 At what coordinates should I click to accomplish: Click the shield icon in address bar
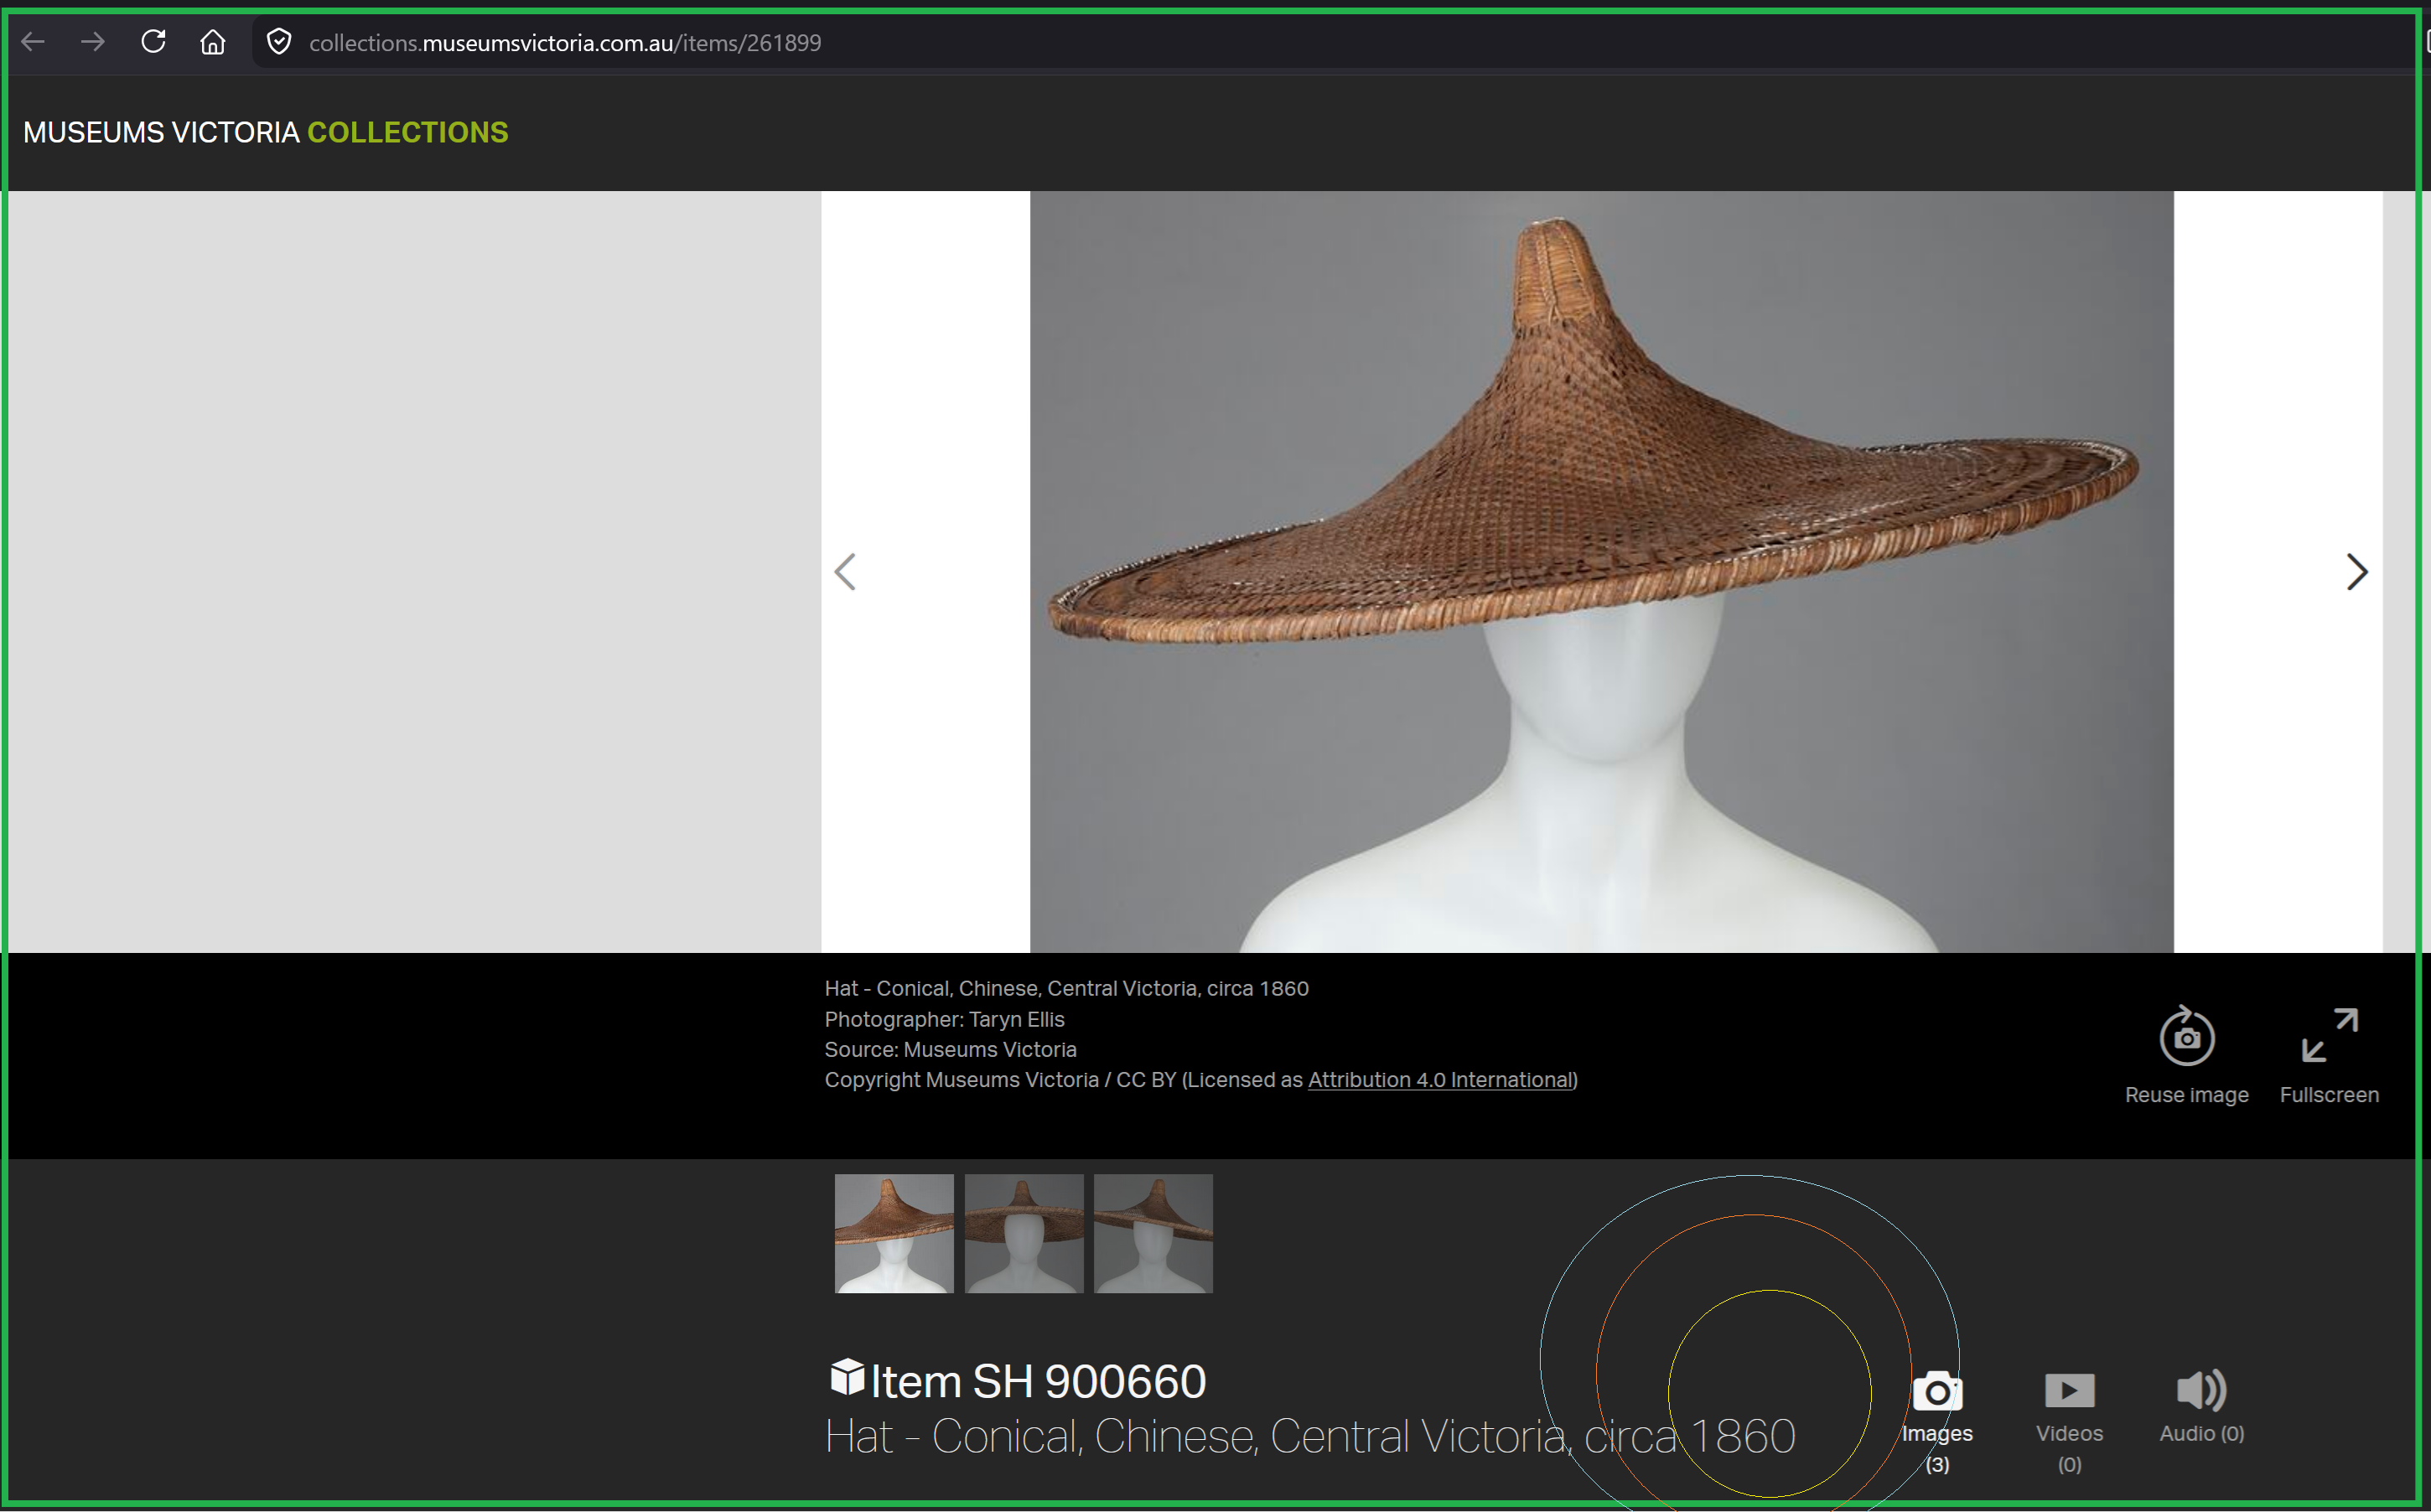coord(279,42)
